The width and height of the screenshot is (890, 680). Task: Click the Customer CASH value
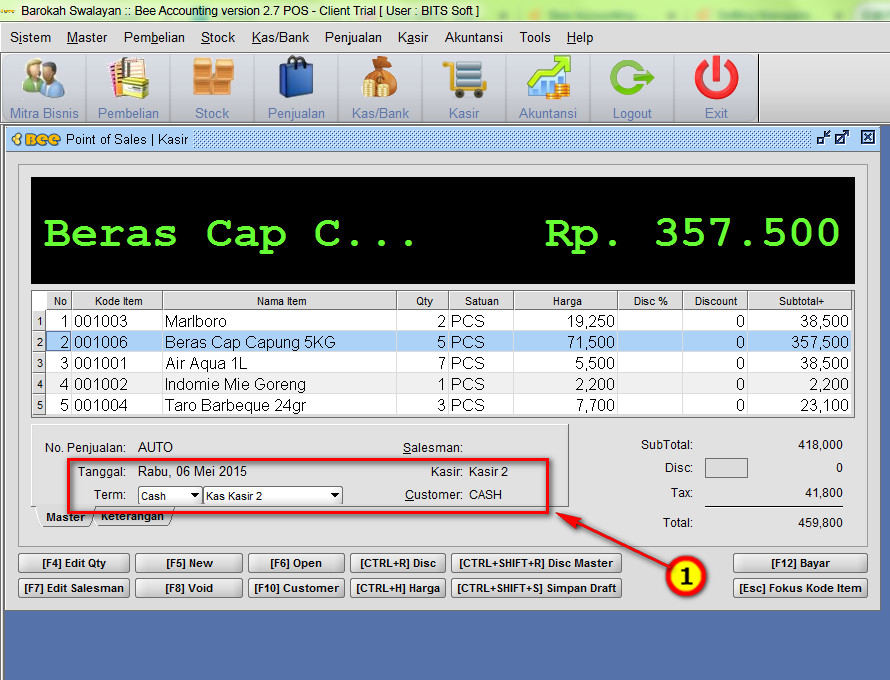[485, 495]
